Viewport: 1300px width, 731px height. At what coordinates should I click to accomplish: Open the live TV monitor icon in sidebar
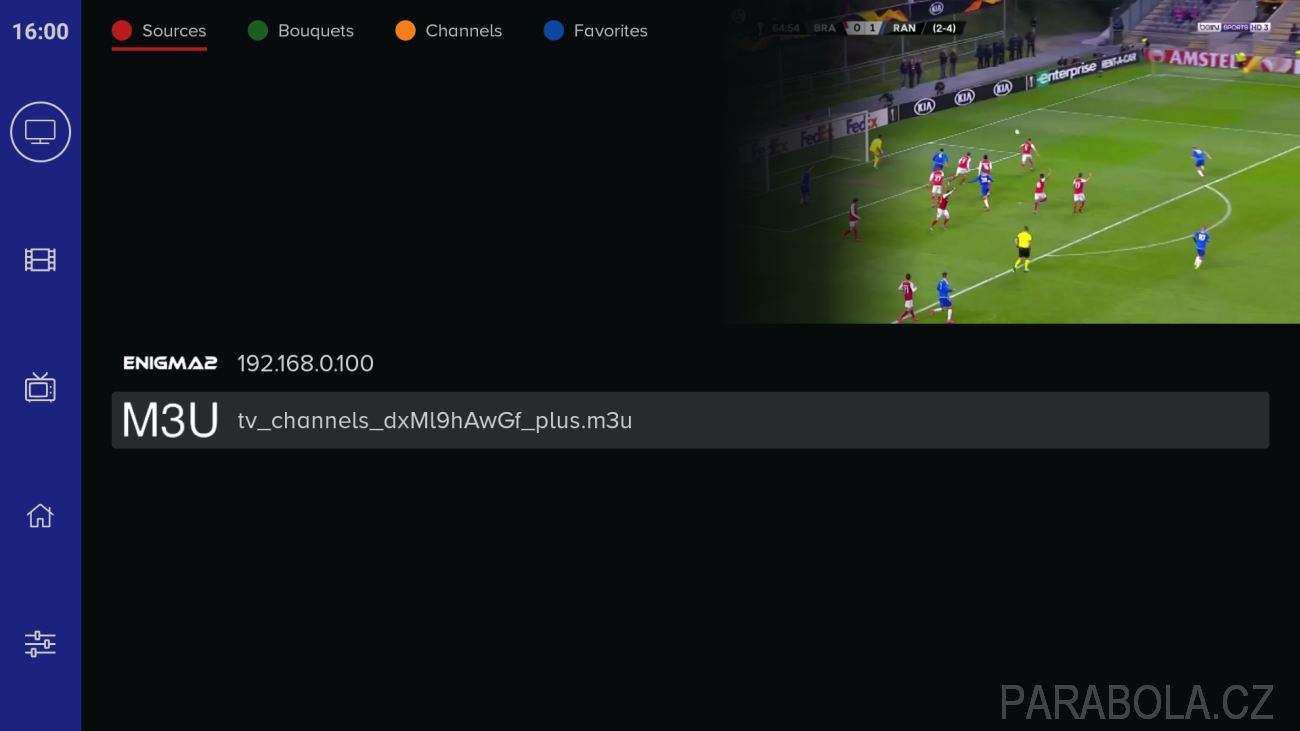tap(40, 132)
